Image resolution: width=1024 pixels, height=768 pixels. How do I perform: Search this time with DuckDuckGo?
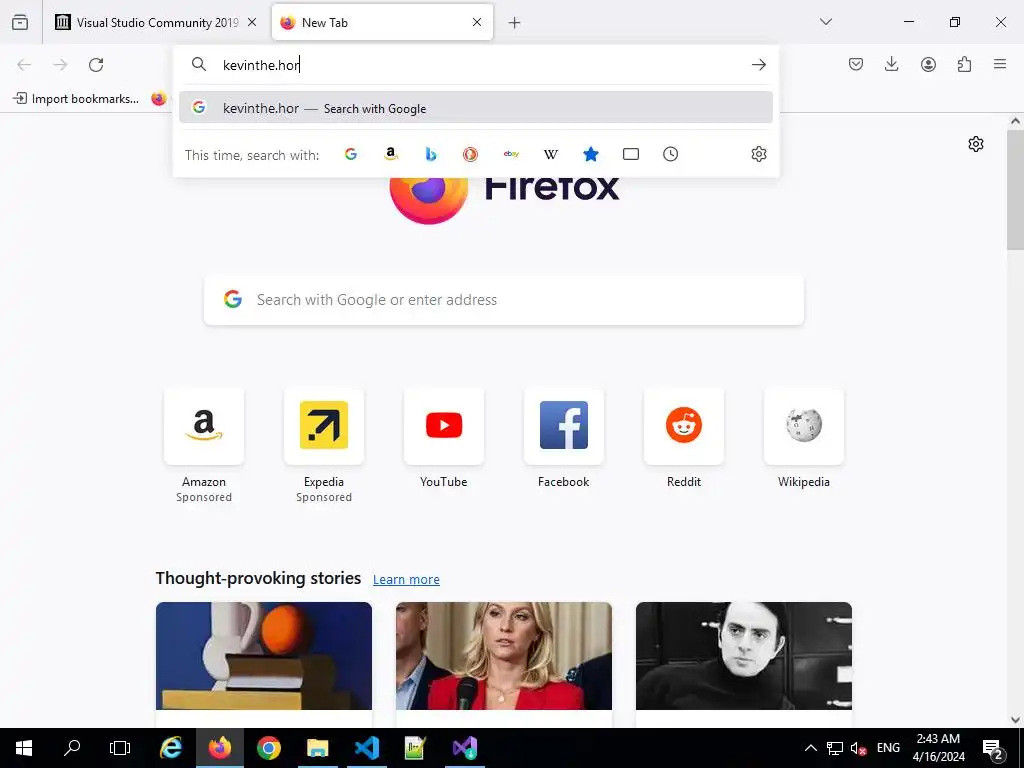coord(470,154)
